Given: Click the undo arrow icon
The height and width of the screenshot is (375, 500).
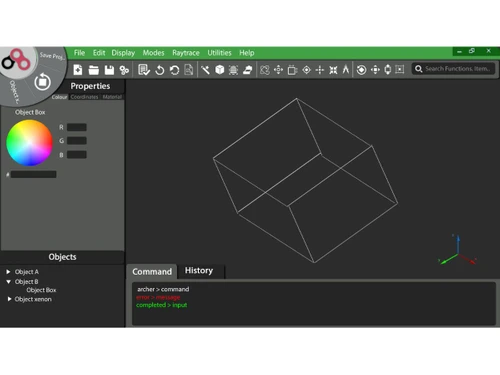Looking at the screenshot, I should (160, 70).
